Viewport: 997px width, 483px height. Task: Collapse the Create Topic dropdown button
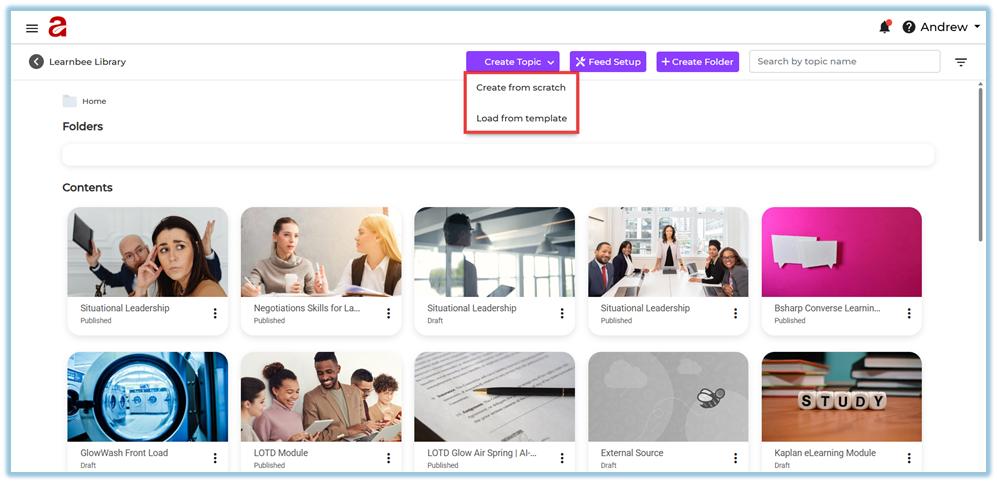513,62
